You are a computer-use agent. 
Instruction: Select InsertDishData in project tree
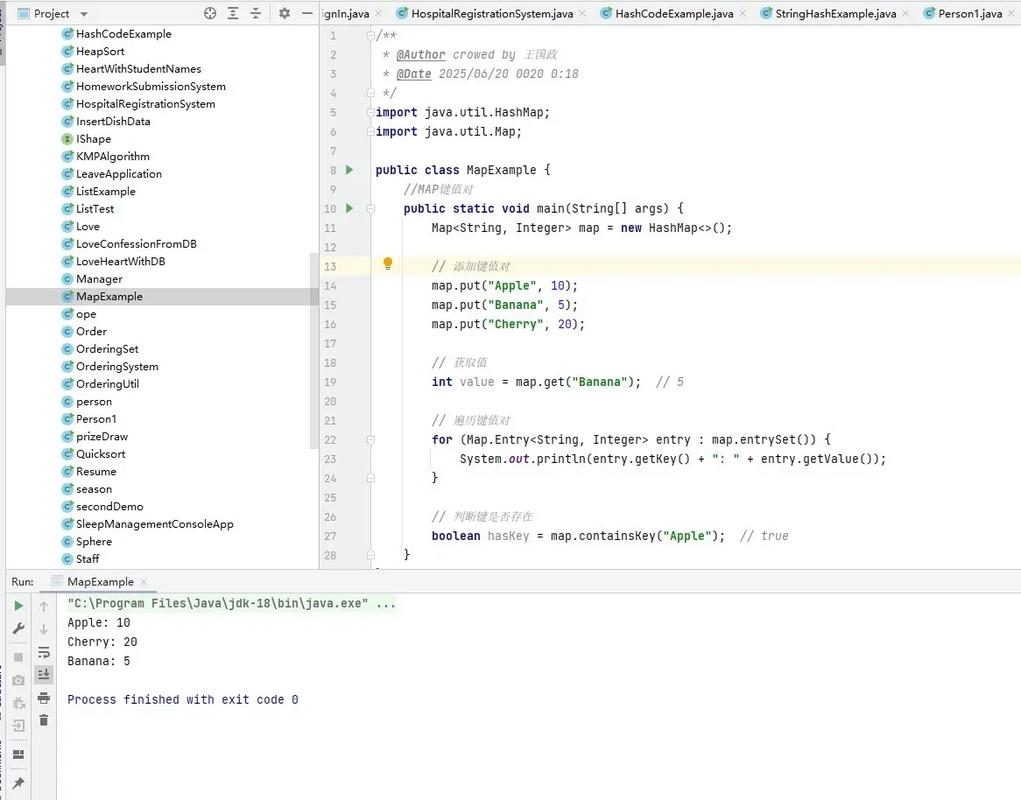[x=113, y=122]
